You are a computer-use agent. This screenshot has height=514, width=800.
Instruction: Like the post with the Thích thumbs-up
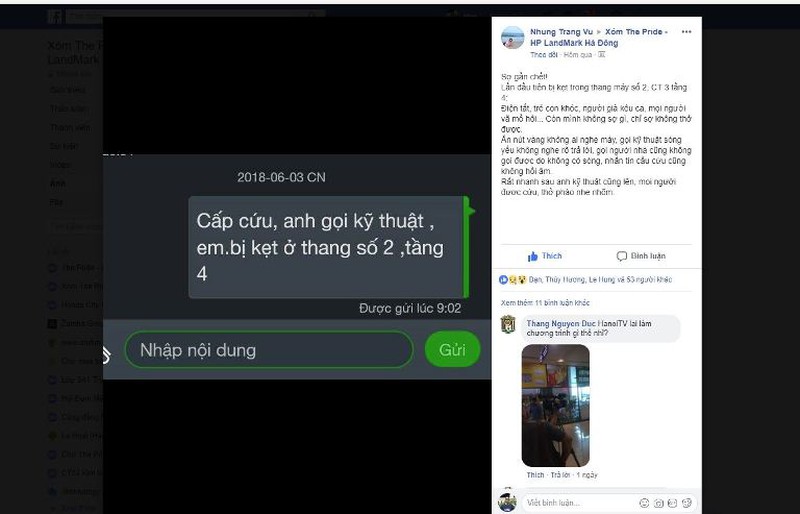pyautogui.click(x=545, y=256)
